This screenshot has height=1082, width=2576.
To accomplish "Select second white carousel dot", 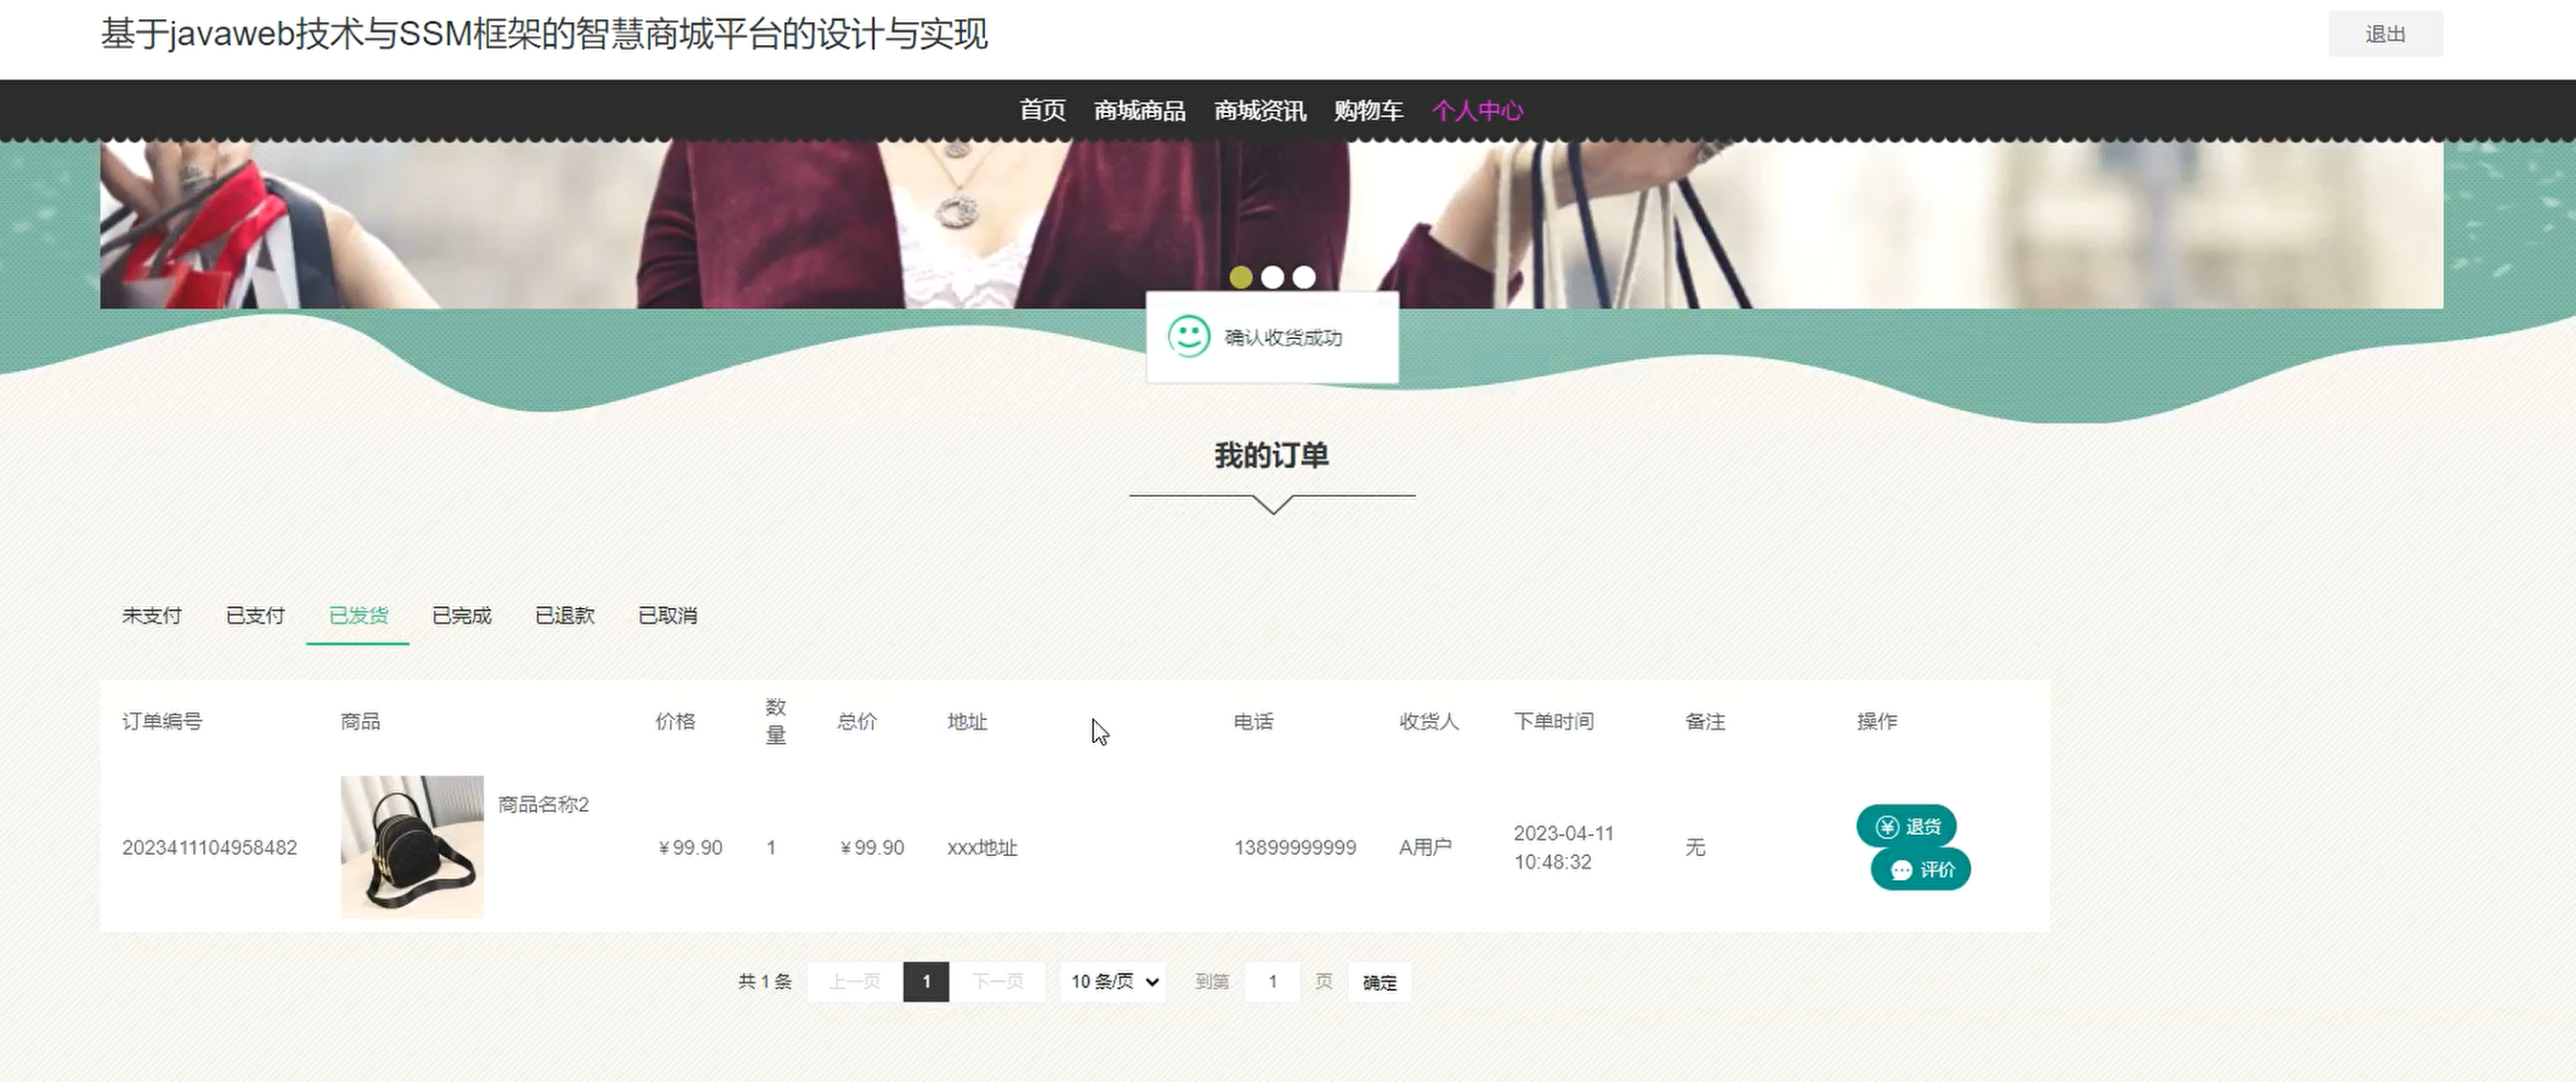I will click(1272, 277).
